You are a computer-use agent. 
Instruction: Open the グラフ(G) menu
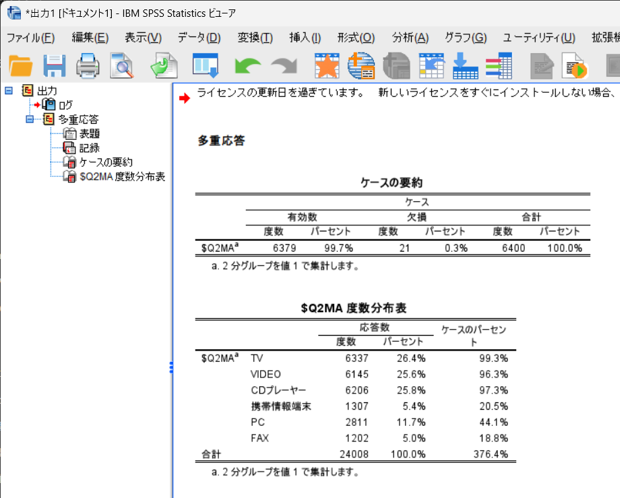tap(465, 38)
